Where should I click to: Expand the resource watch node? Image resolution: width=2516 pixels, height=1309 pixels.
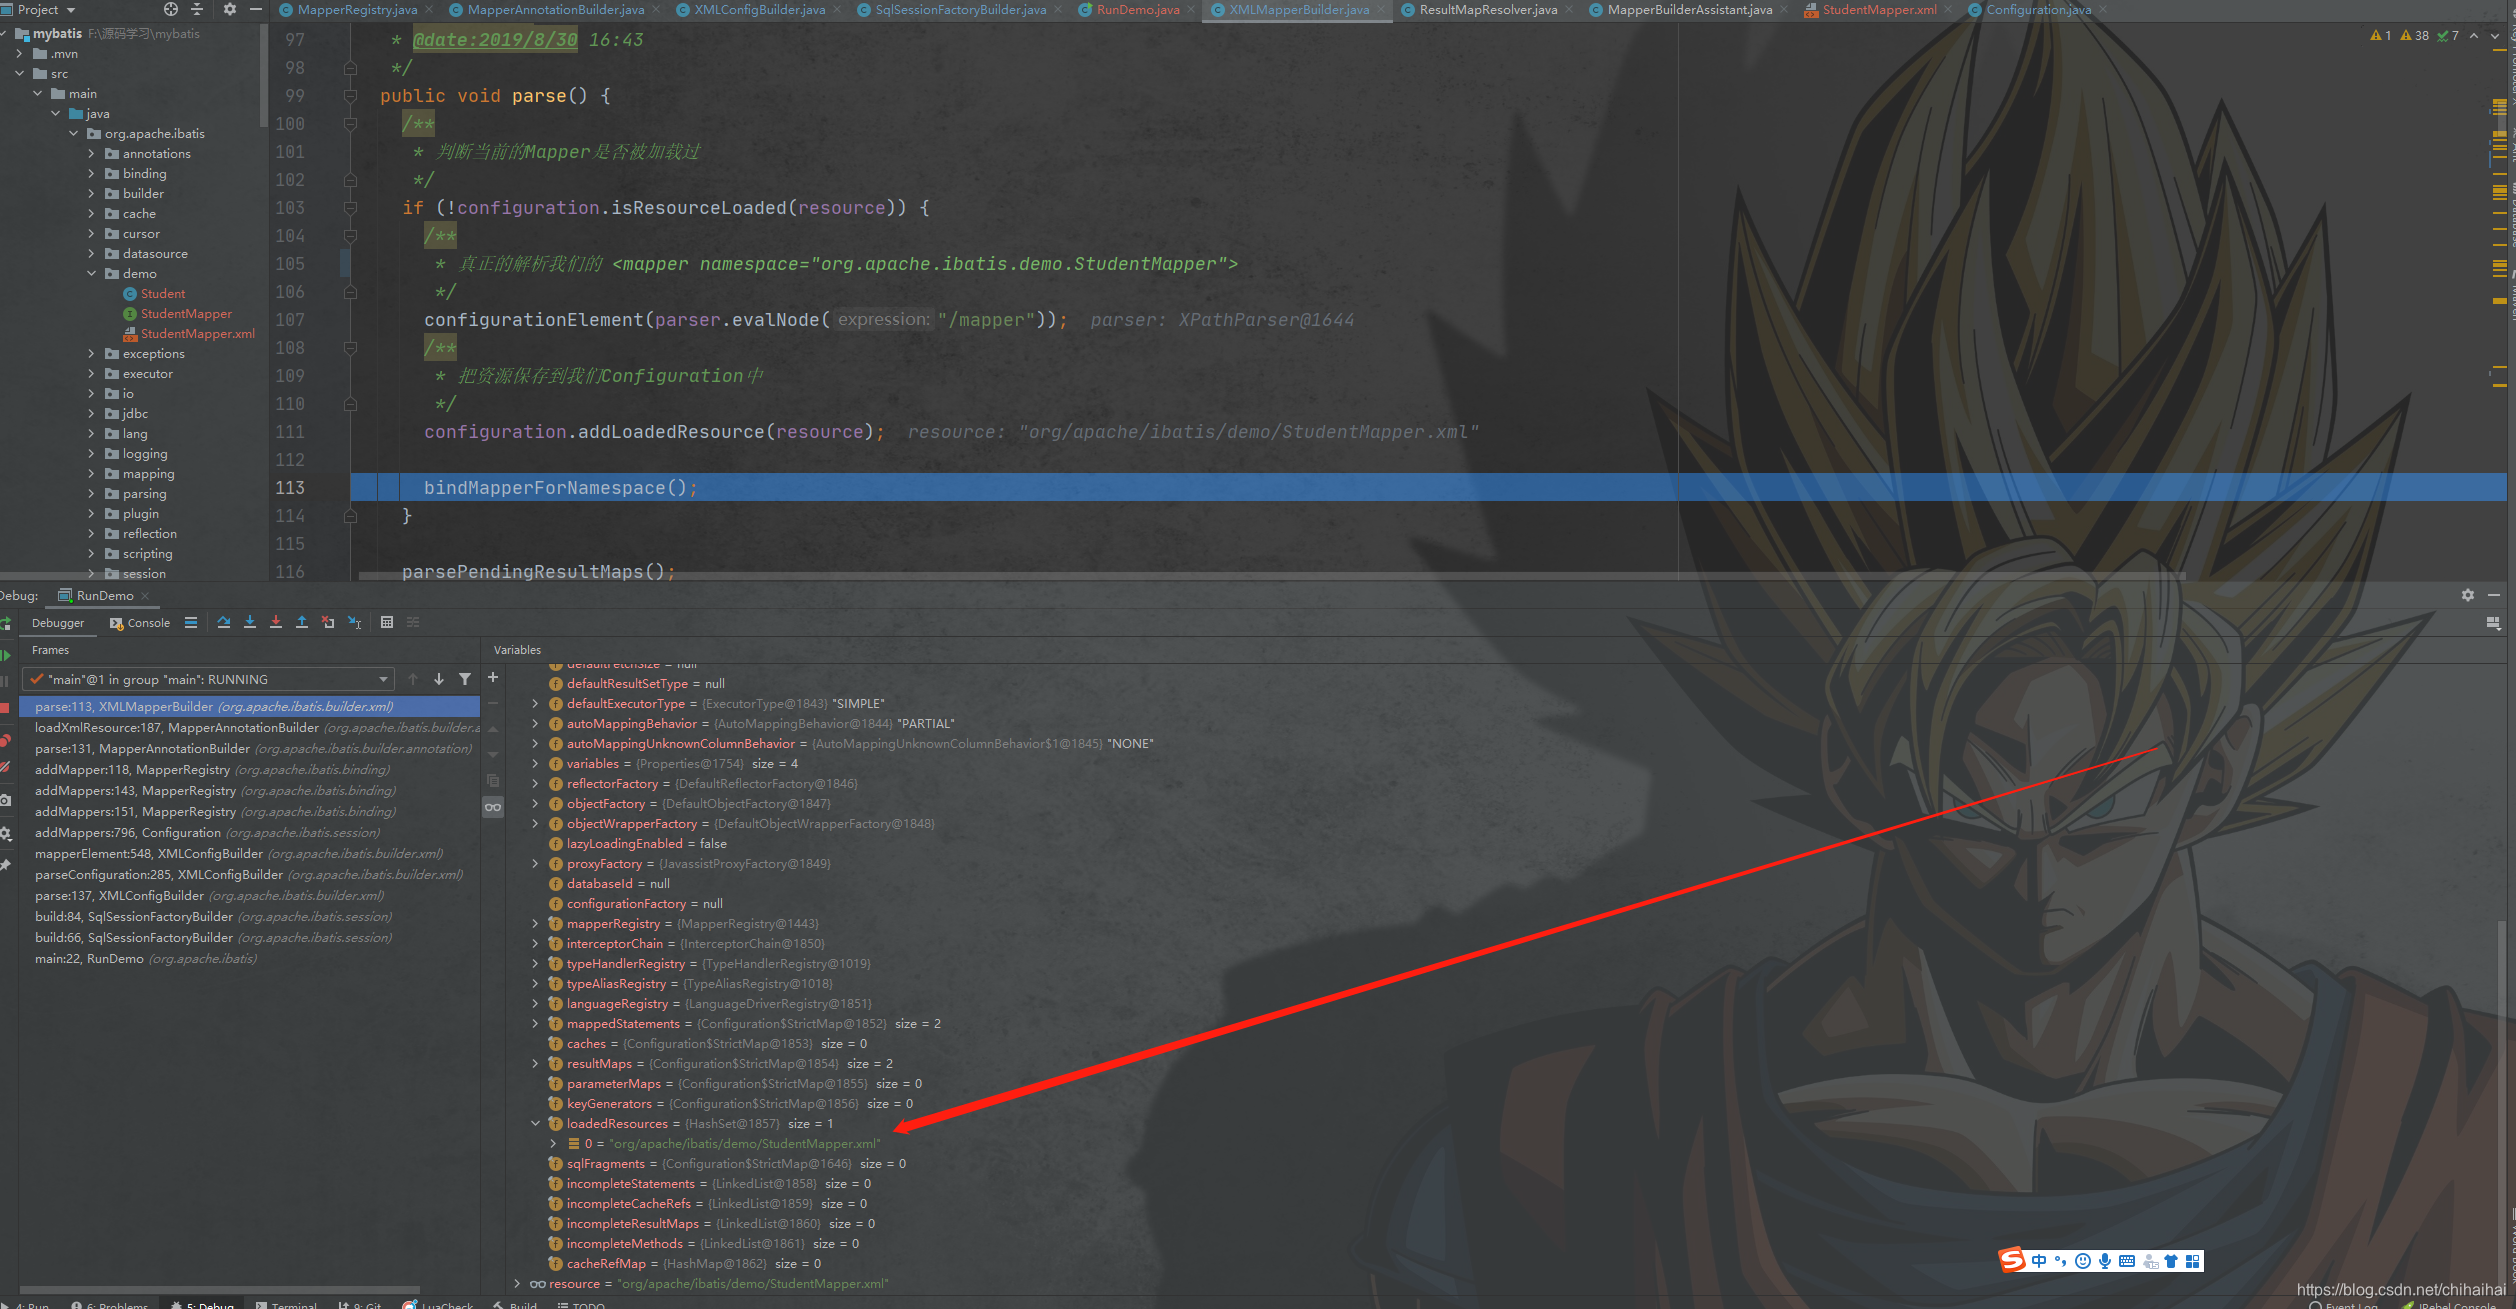click(x=517, y=1283)
